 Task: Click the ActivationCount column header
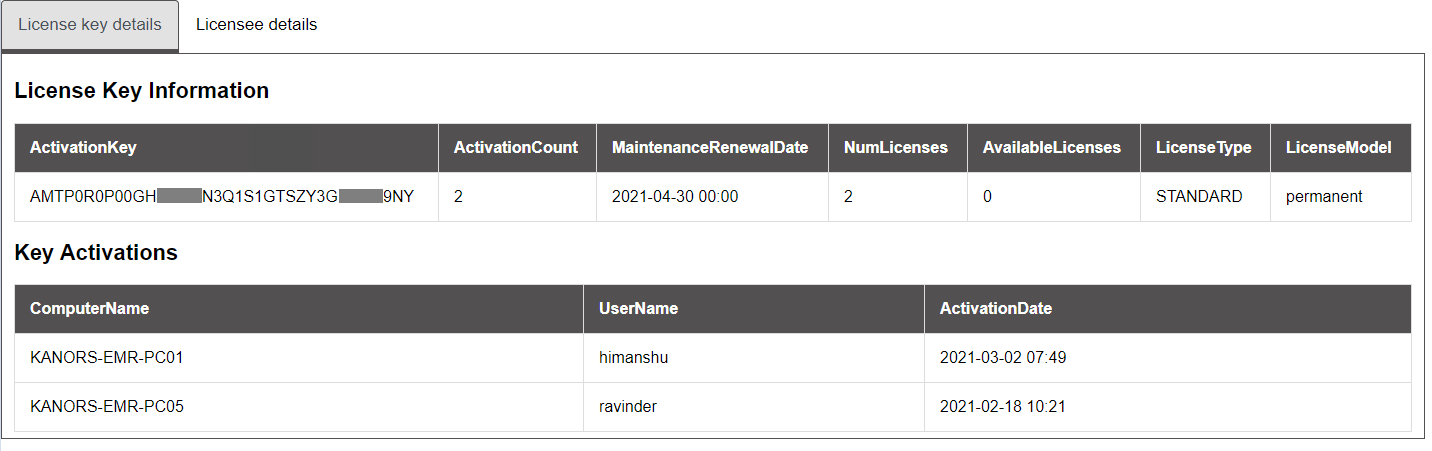click(x=517, y=148)
